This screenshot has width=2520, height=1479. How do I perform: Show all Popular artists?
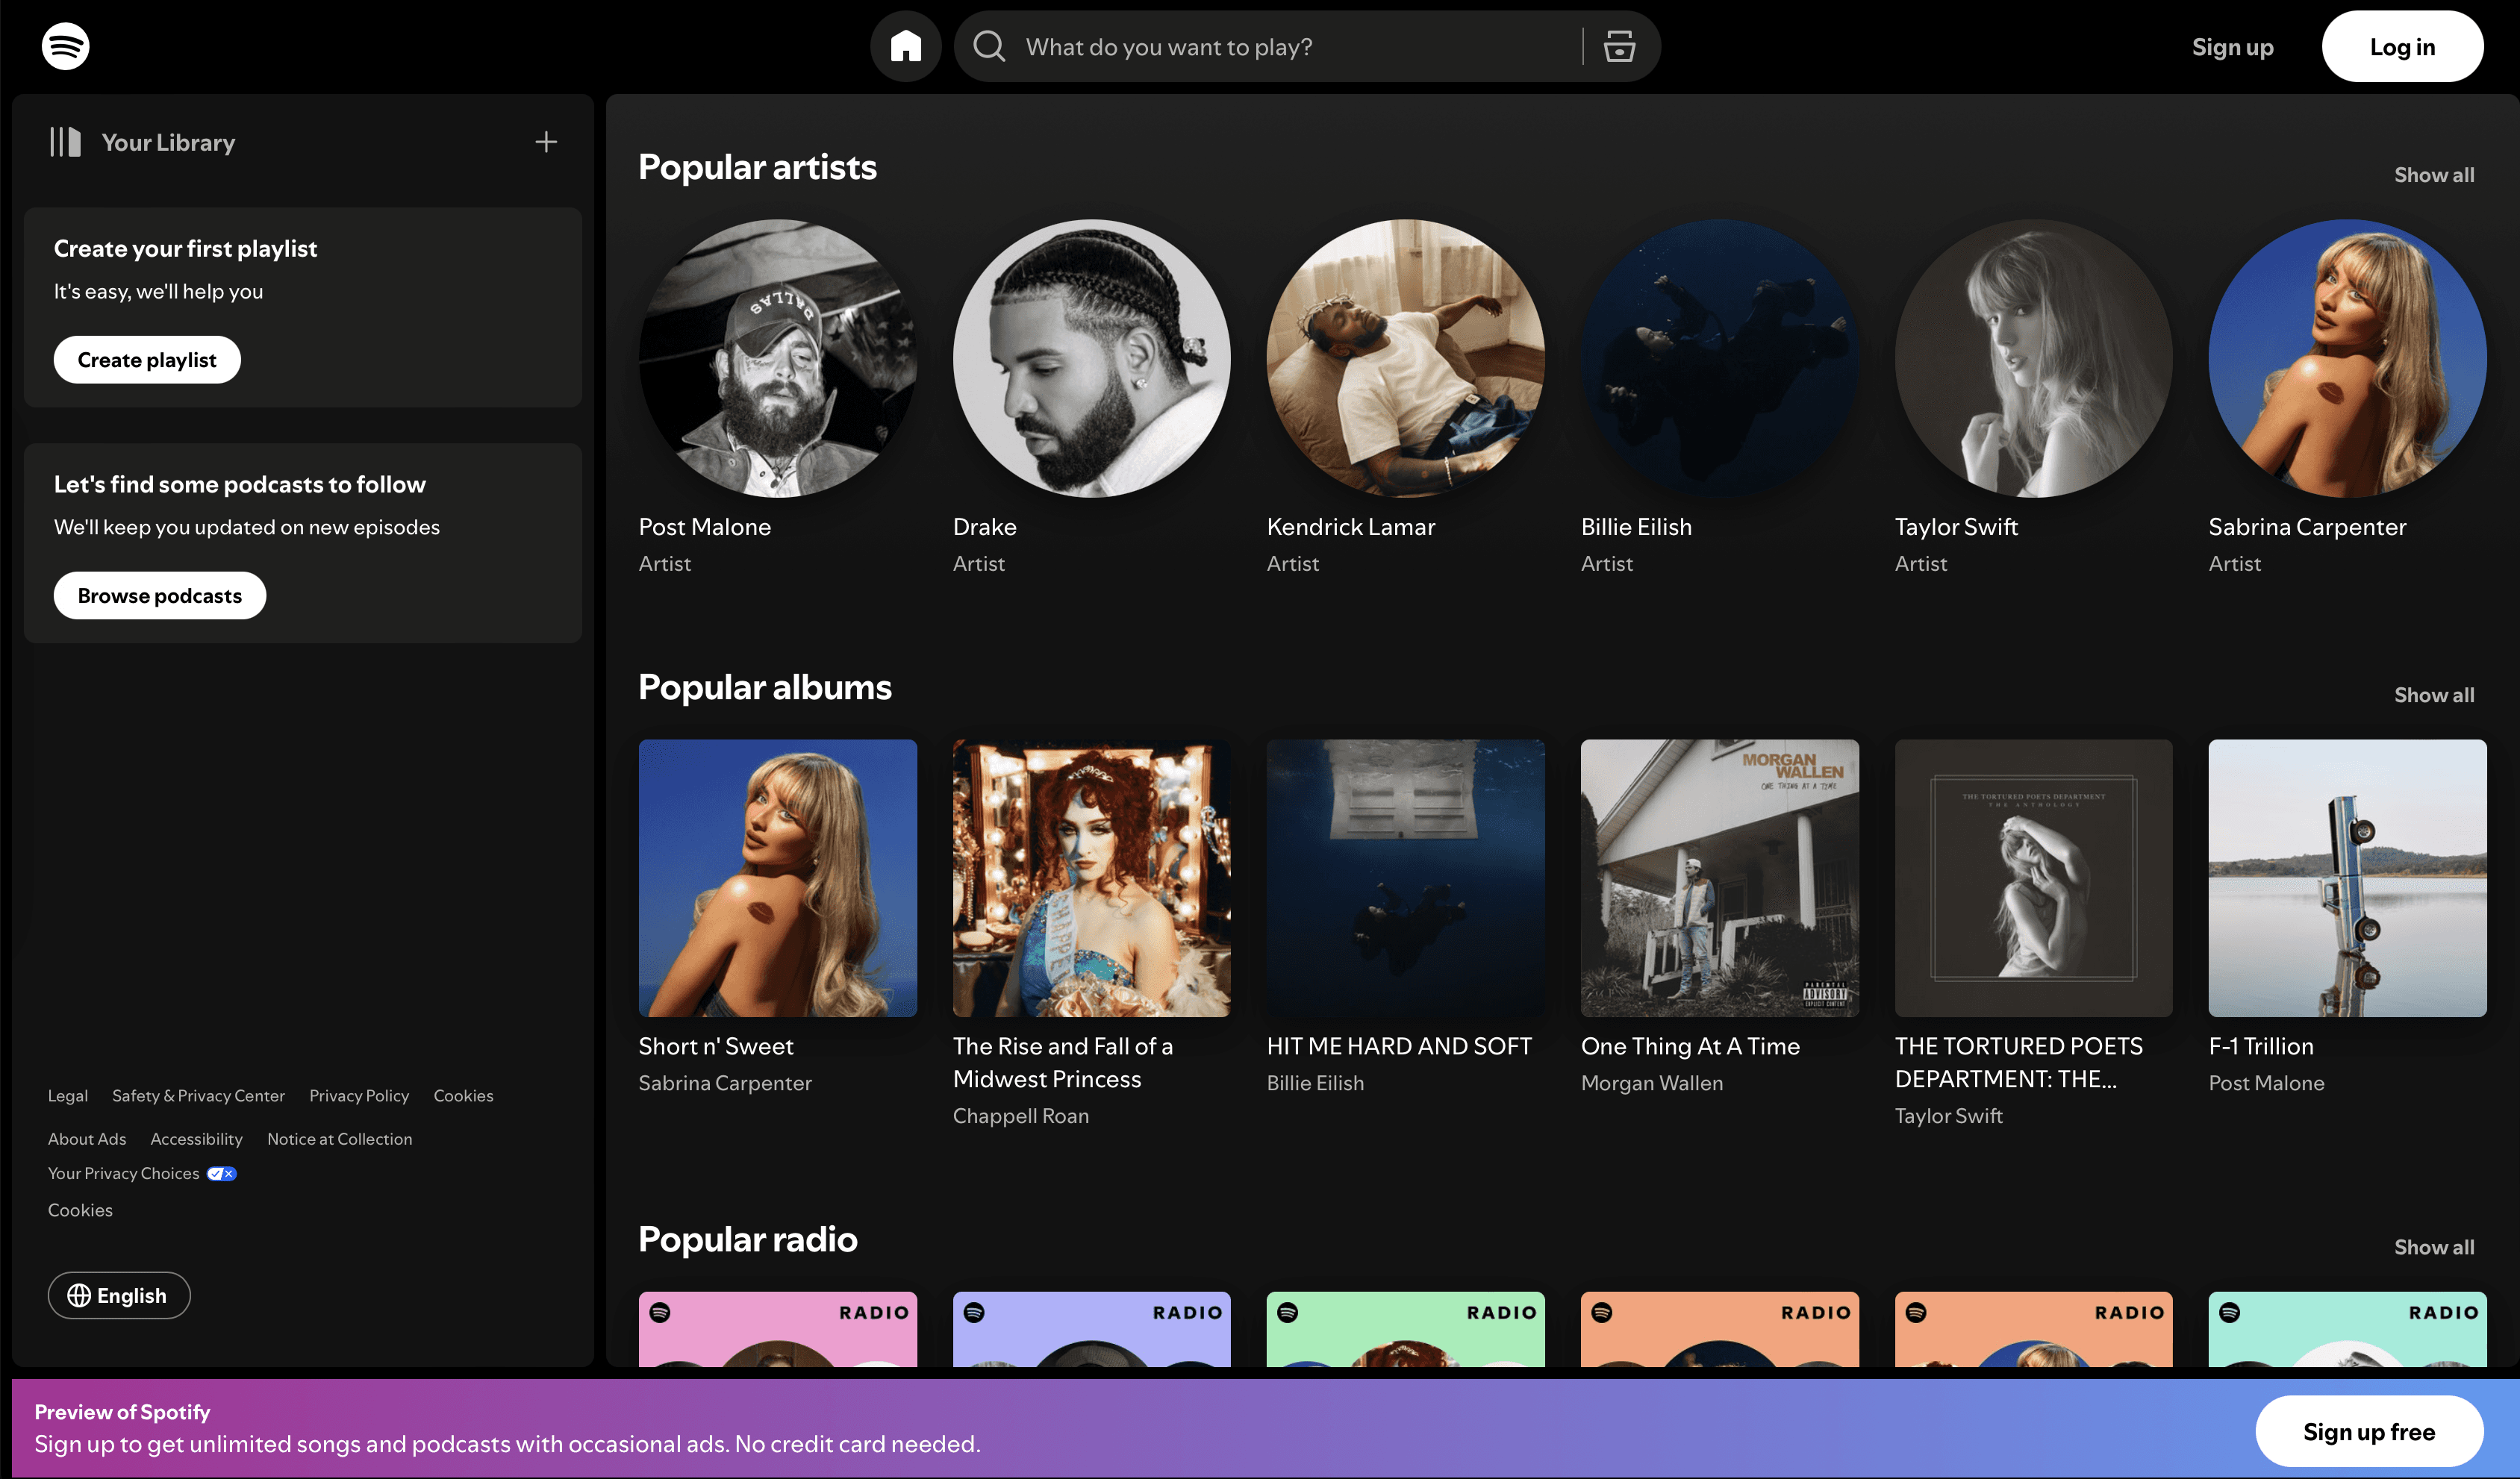point(2434,175)
